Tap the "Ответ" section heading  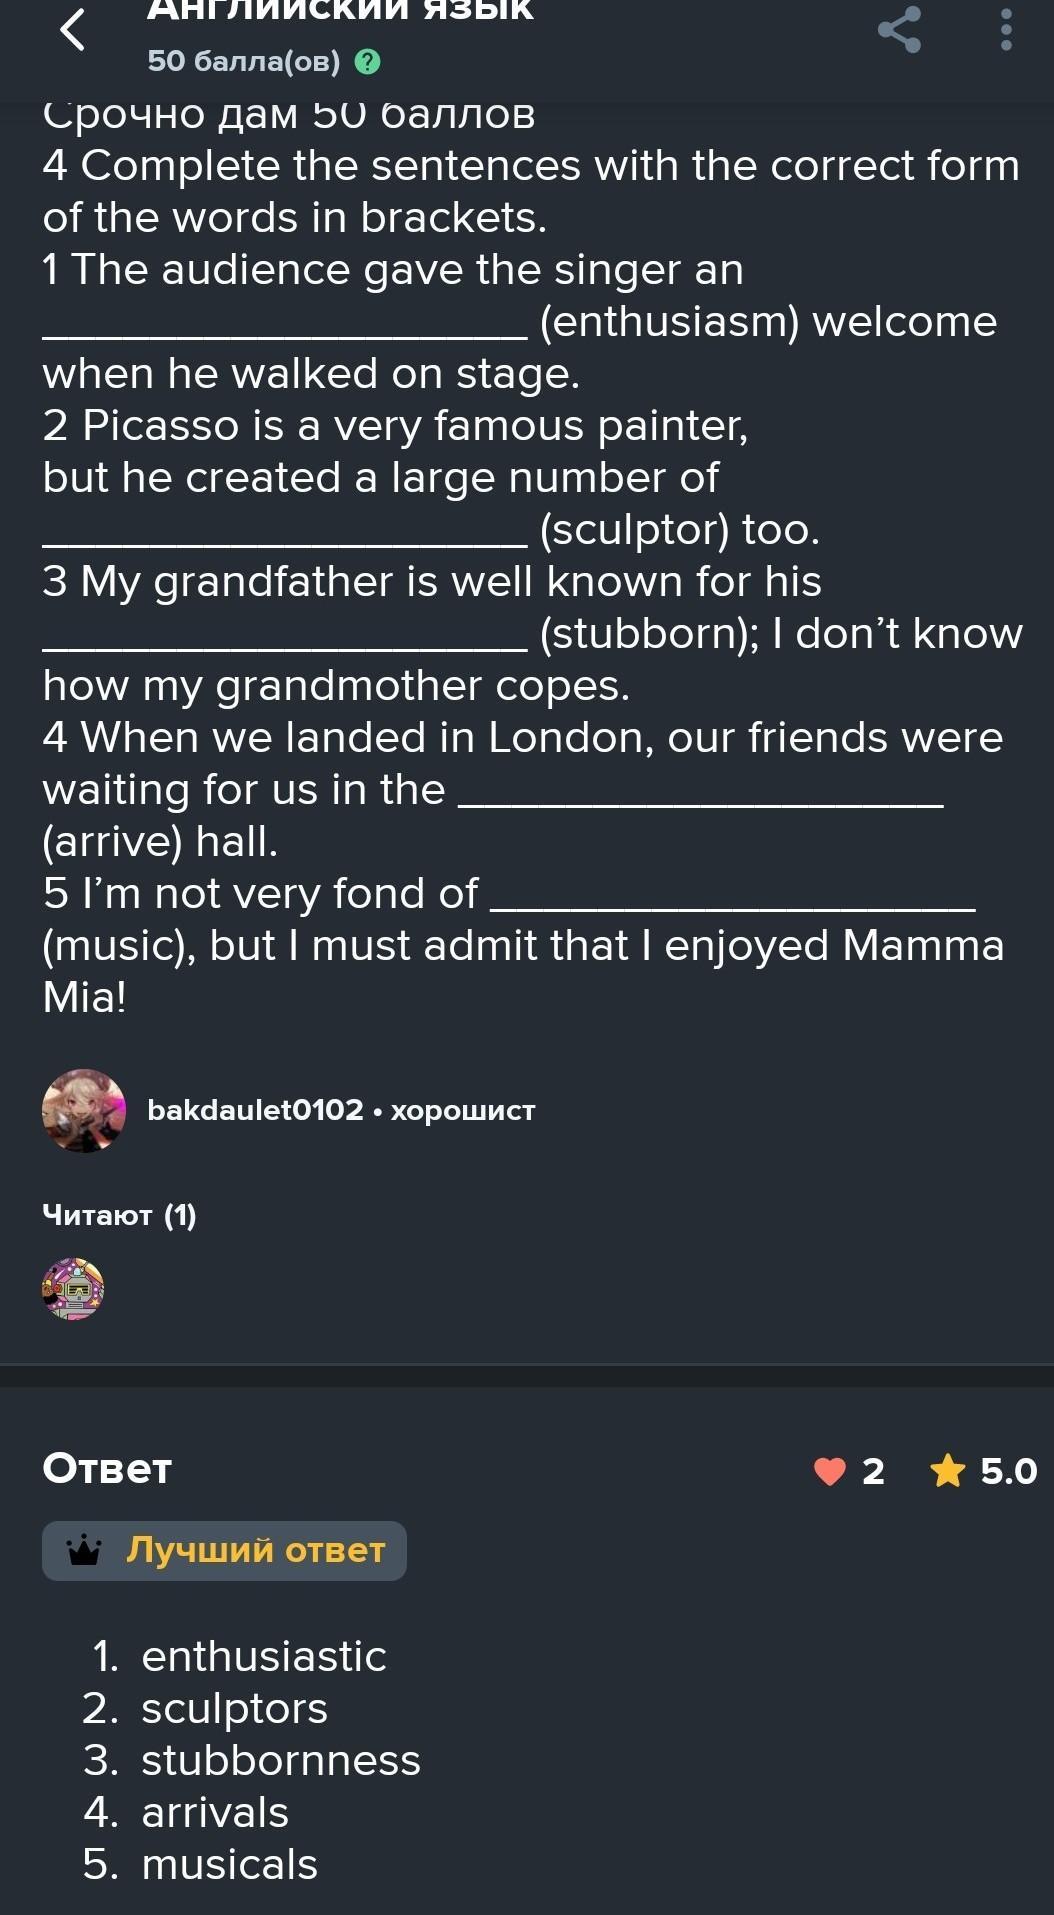107,1469
